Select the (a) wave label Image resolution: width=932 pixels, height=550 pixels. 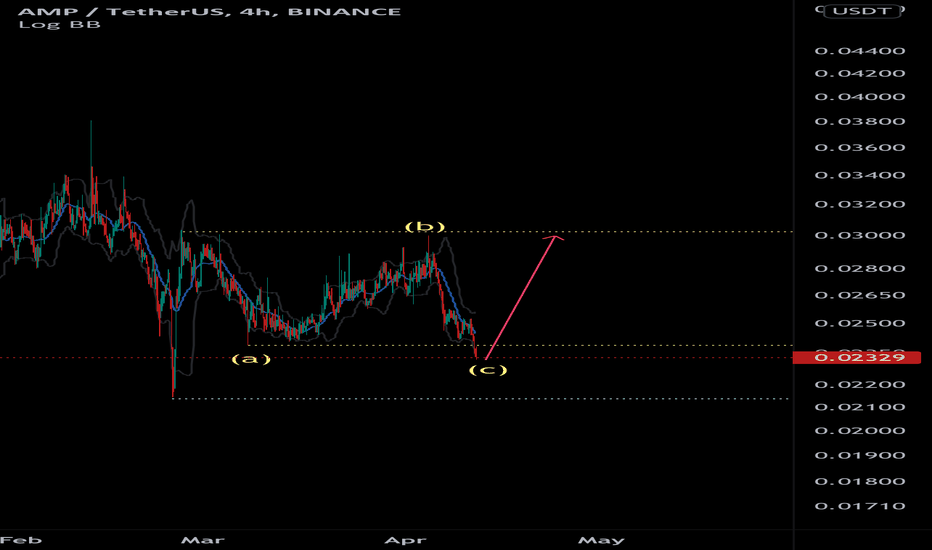[251, 359]
